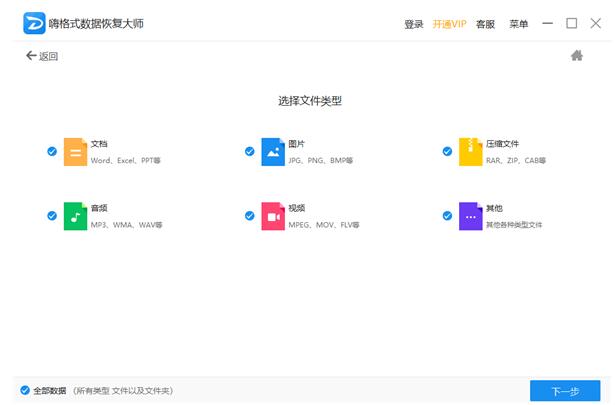Click the 选择文件类型 heading

[310, 101]
